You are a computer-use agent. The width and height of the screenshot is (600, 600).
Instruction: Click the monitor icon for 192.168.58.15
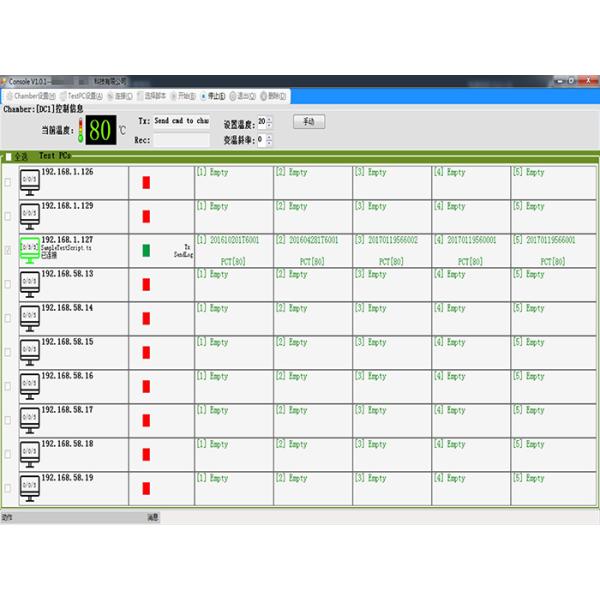tap(30, 354)
